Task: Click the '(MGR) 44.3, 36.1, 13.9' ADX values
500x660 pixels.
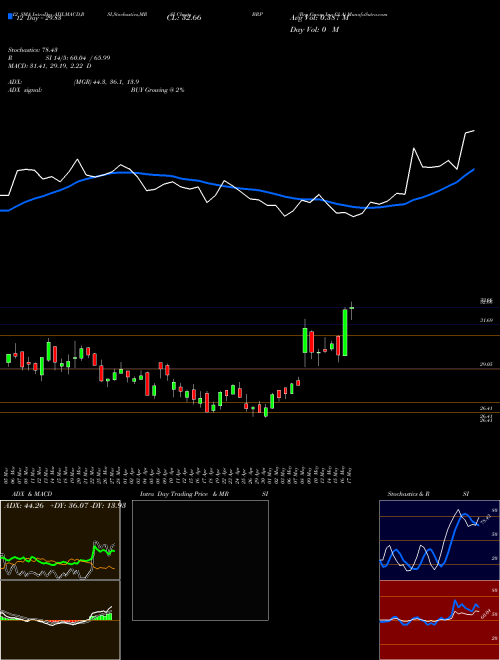Action: pyautogui.click(x=106, y=82)
